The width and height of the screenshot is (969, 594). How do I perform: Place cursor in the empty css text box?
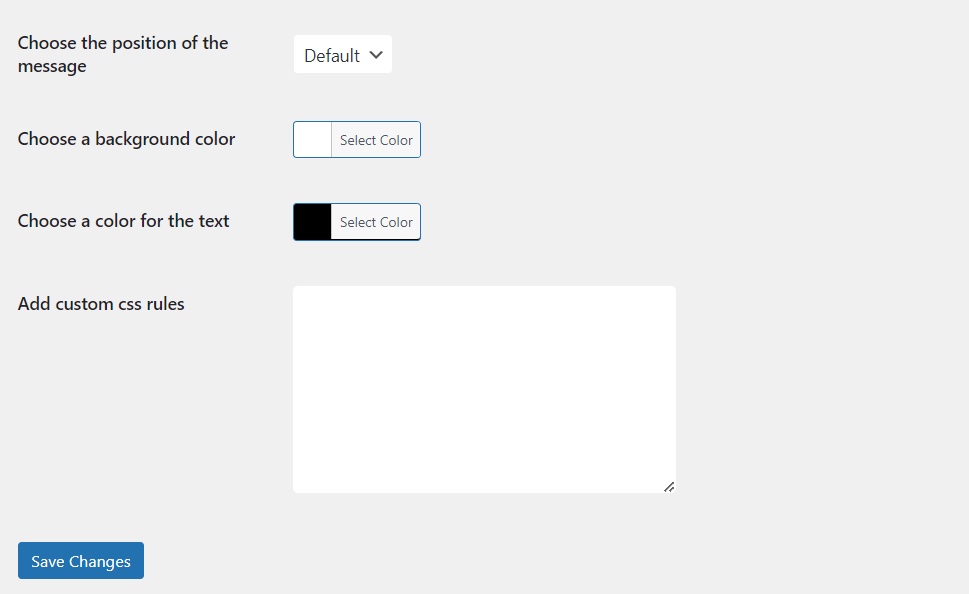484,389
